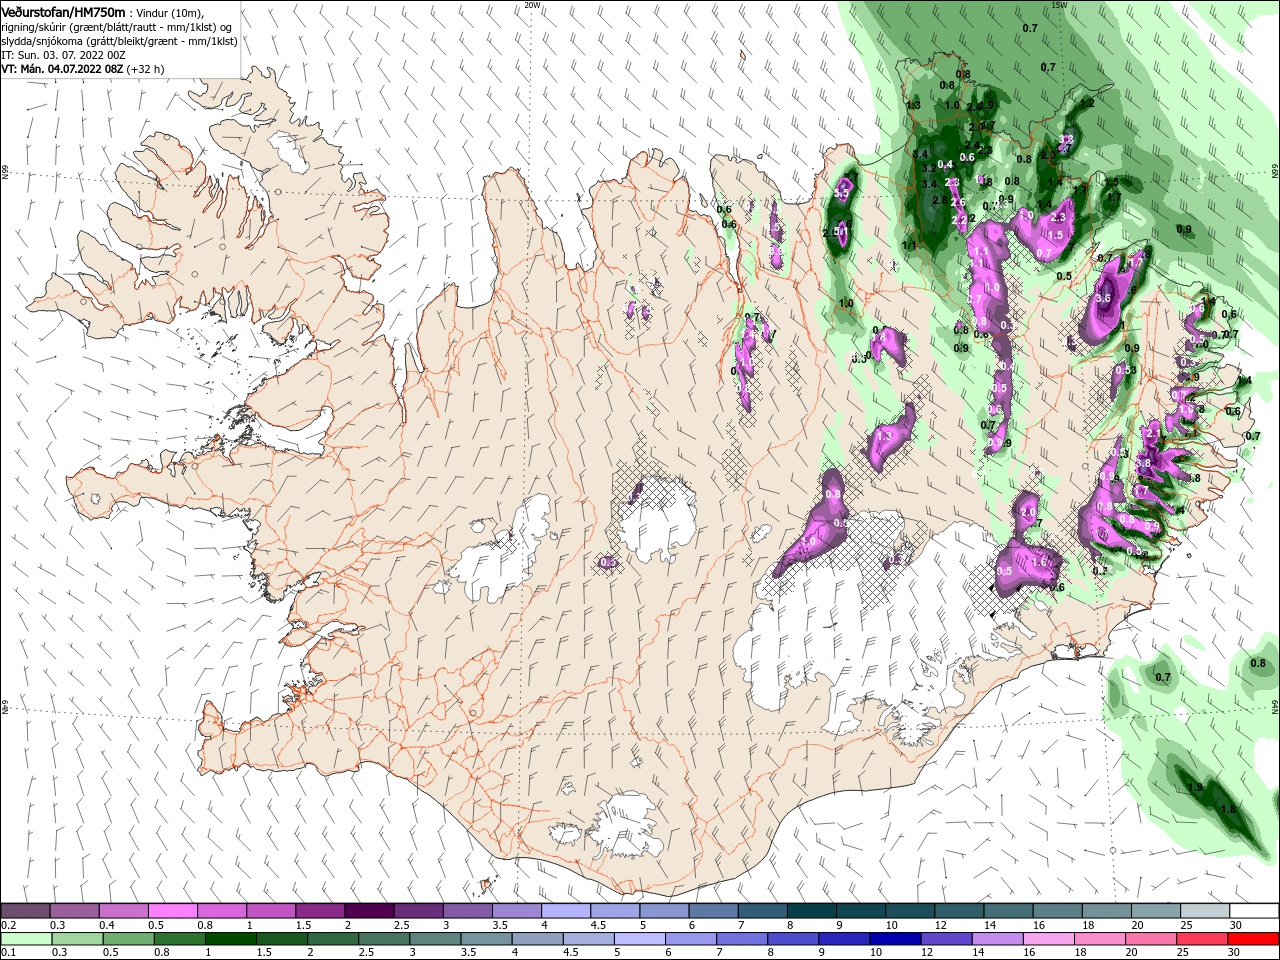
Task: Select lower legend swatch between 8 and 9
Action: coord(792,939)
